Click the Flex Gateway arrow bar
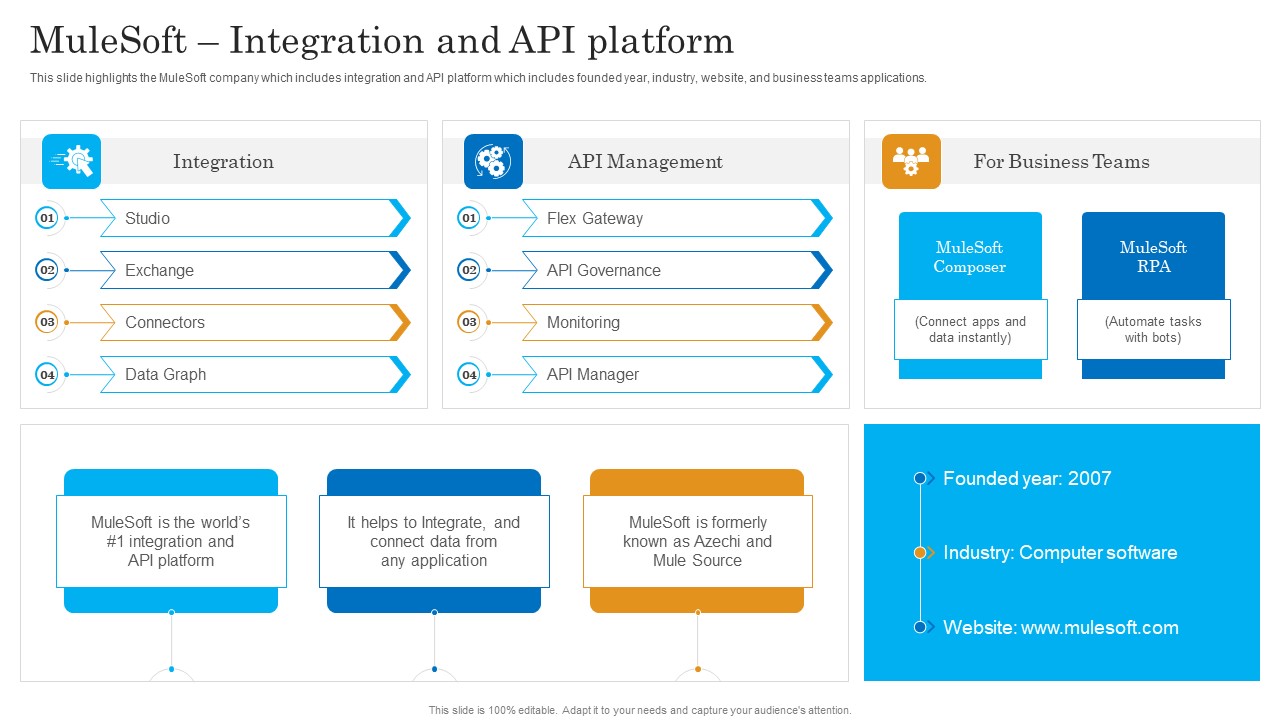This screenshot has height=720, width=1280. tap(677, 218)
